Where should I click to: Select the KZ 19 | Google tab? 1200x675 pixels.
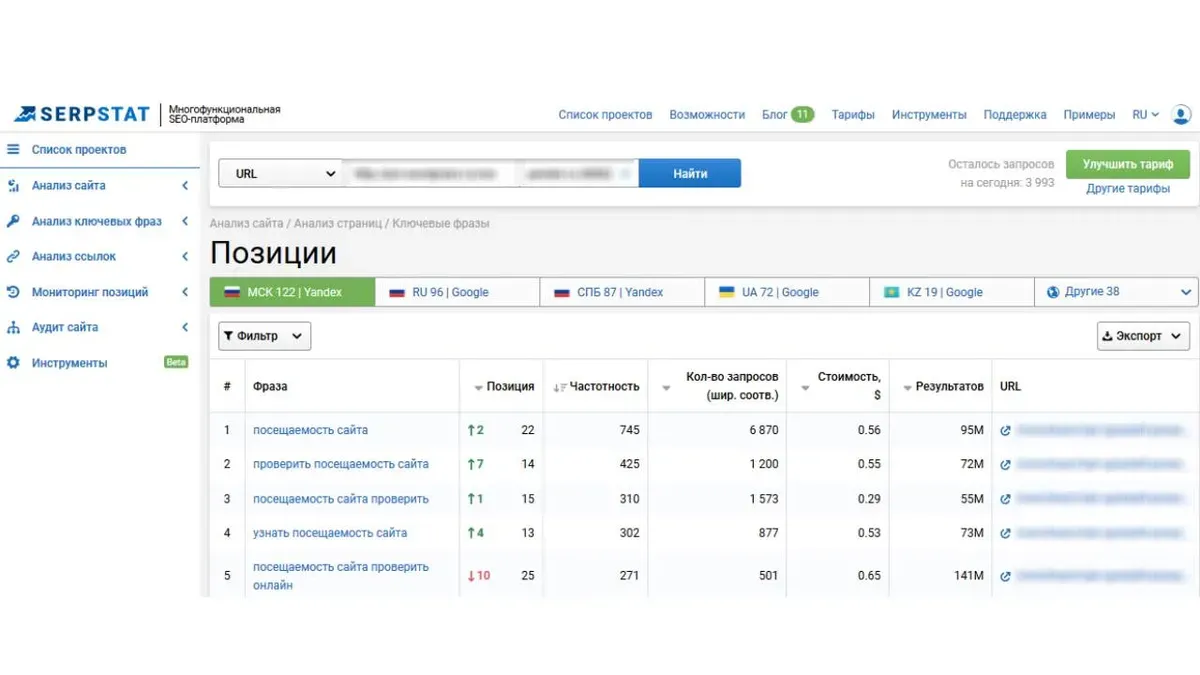(x=952, y=292)
